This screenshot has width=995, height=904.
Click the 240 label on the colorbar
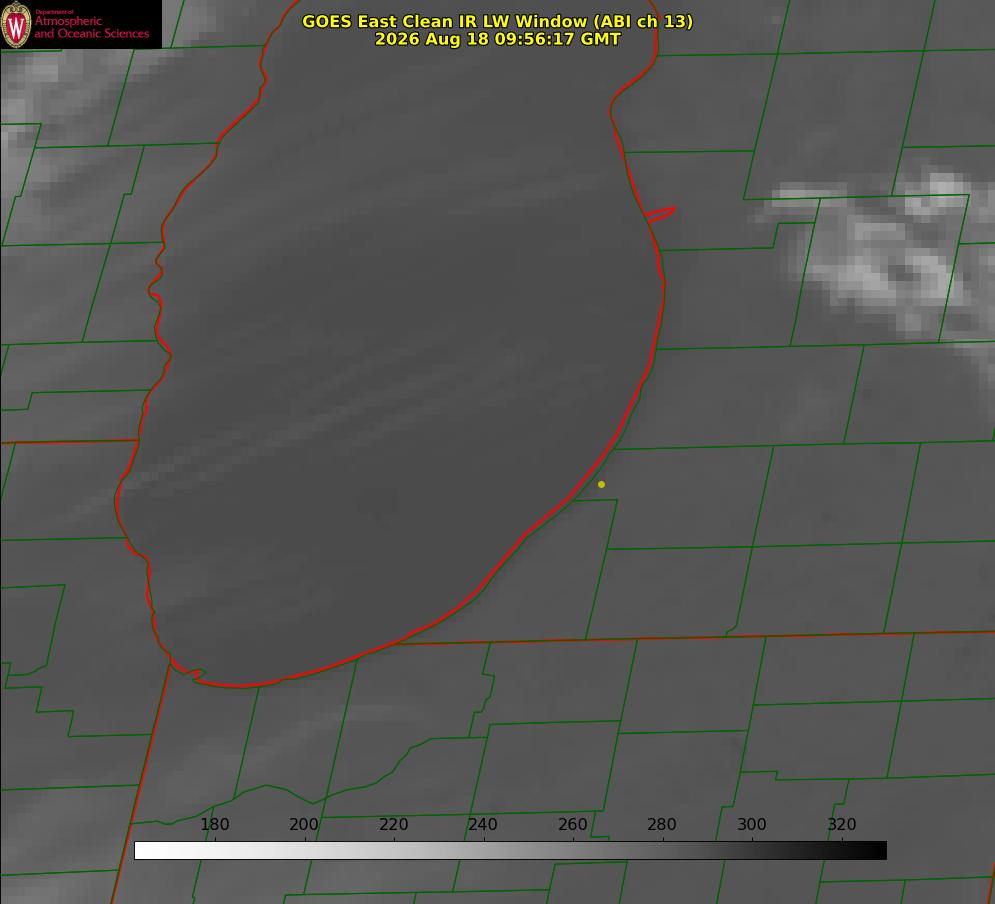pos(483,824)
